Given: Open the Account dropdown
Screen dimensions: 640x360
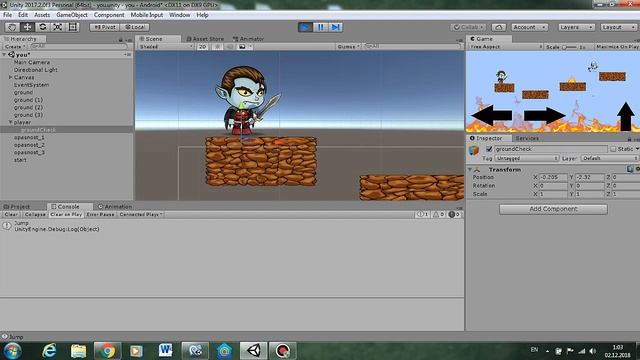Looking at the screenshot, I should click(529, 27).
